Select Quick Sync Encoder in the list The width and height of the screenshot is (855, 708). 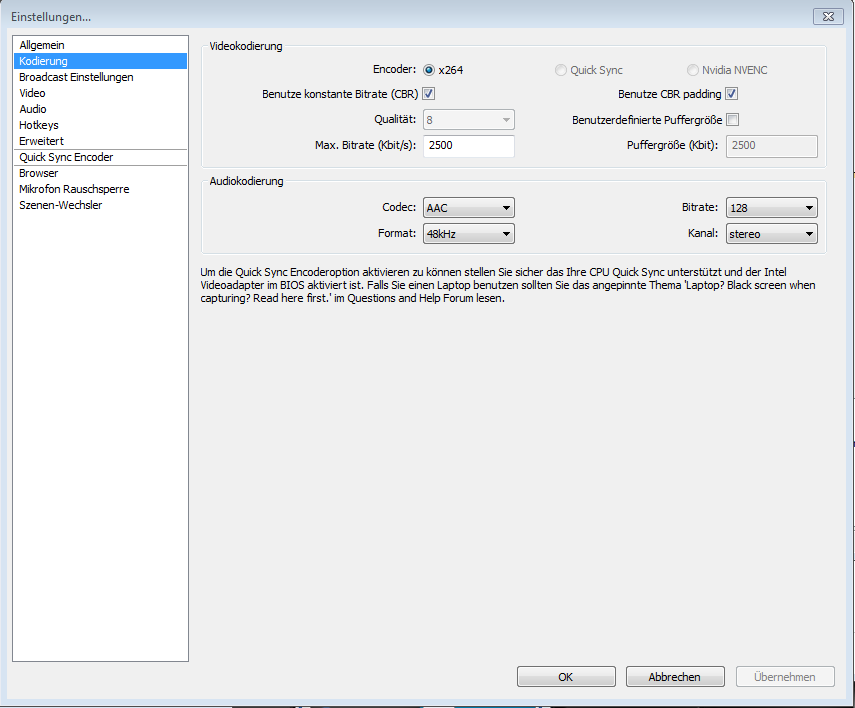point(100,157)
